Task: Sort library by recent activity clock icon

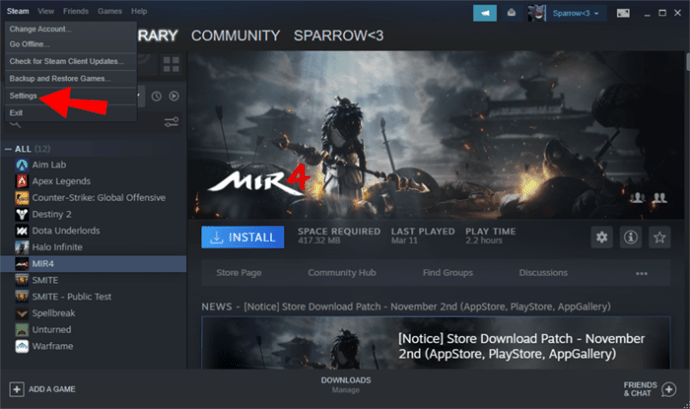Action: click(157, 96)
